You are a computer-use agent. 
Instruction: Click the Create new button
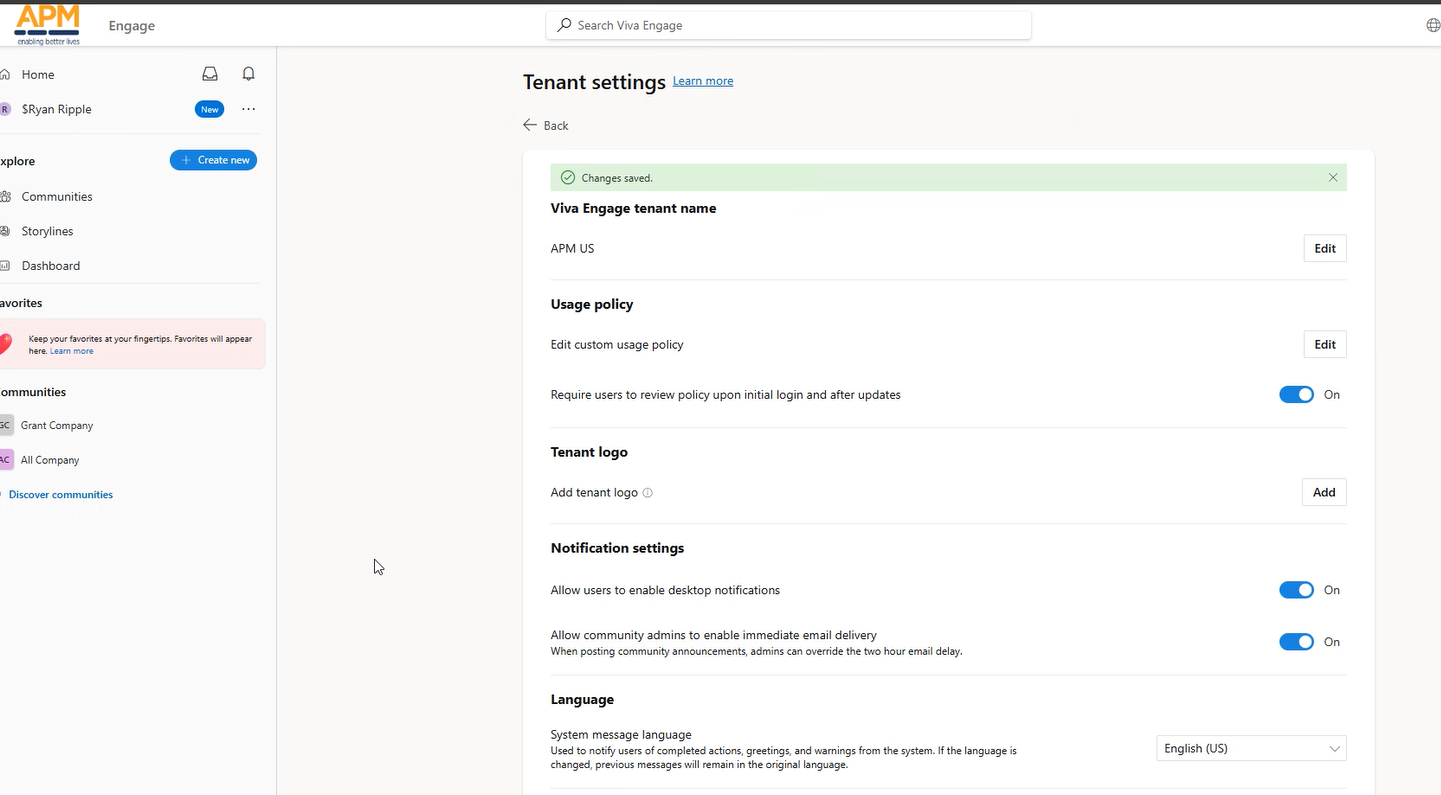click(x=213, y=160)
